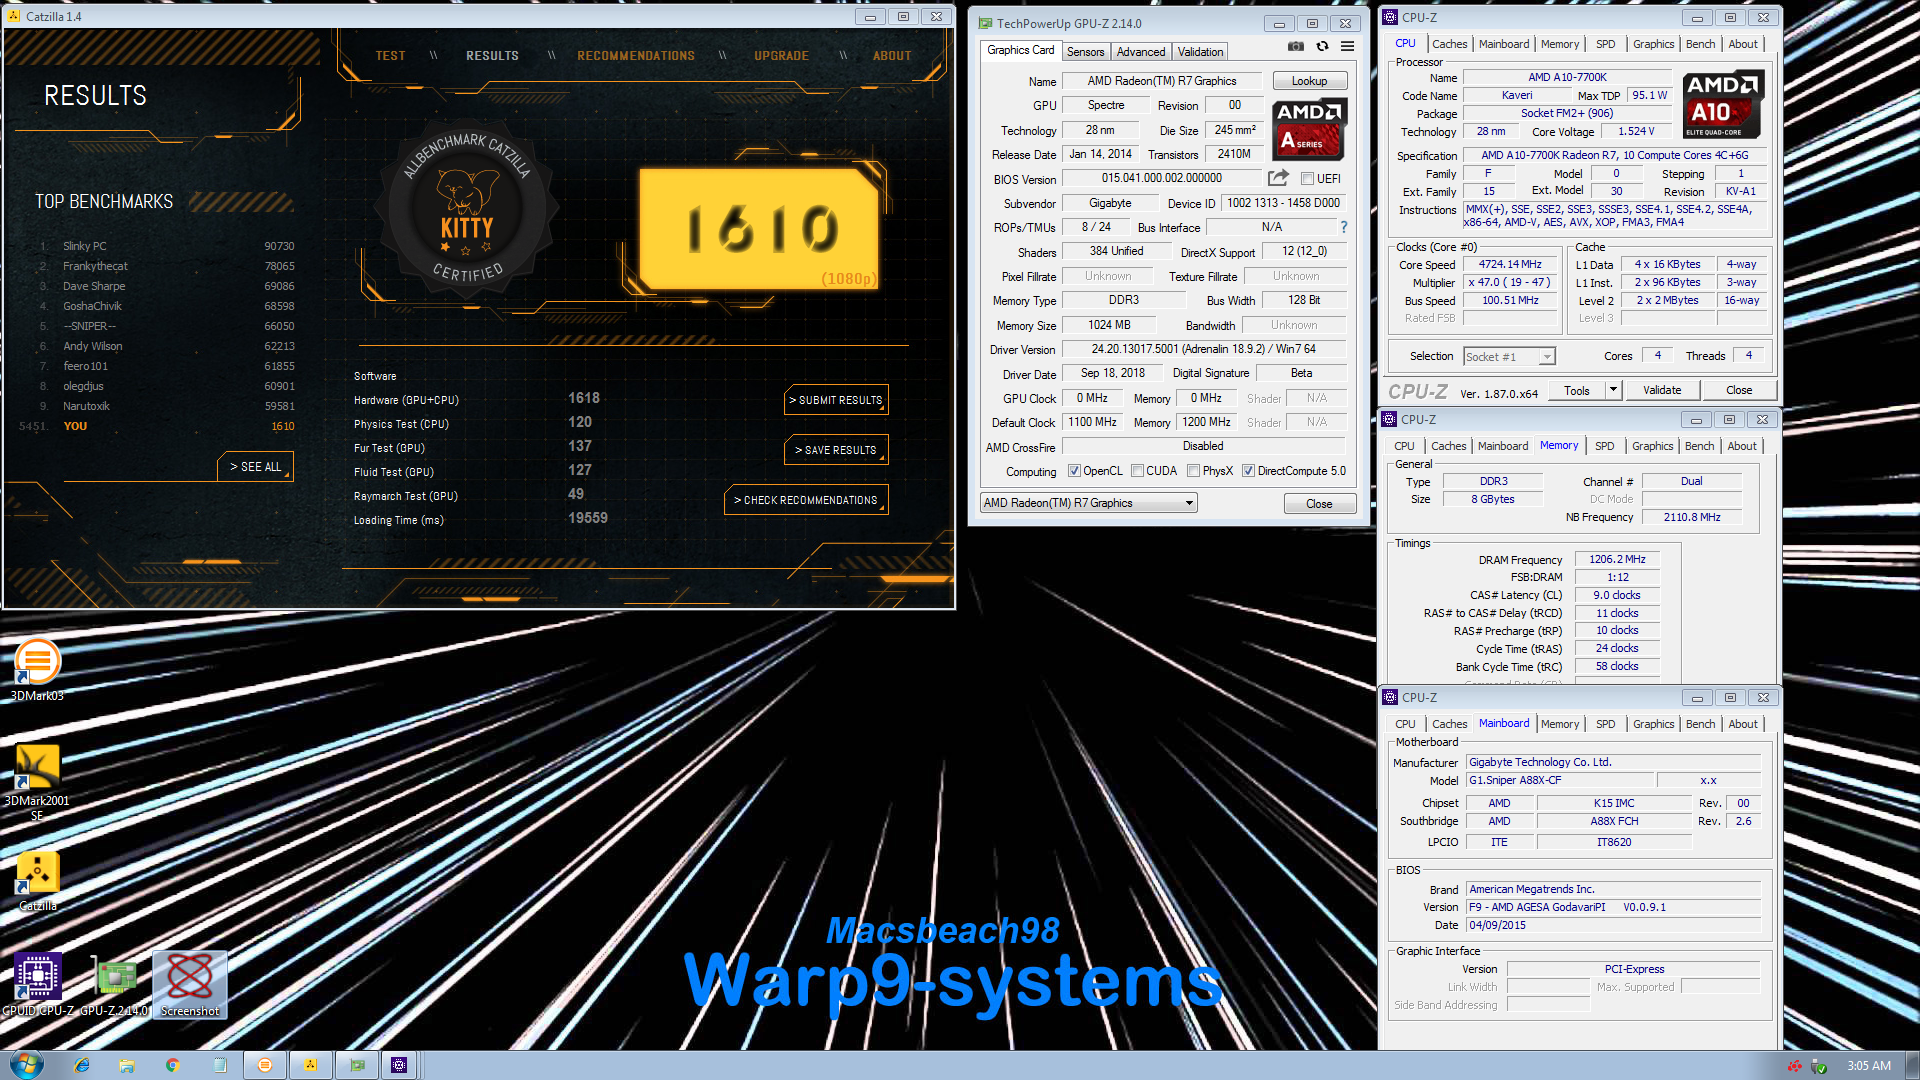Open the GPU-Z.2.14.0 desktop icon

[115, 984]
